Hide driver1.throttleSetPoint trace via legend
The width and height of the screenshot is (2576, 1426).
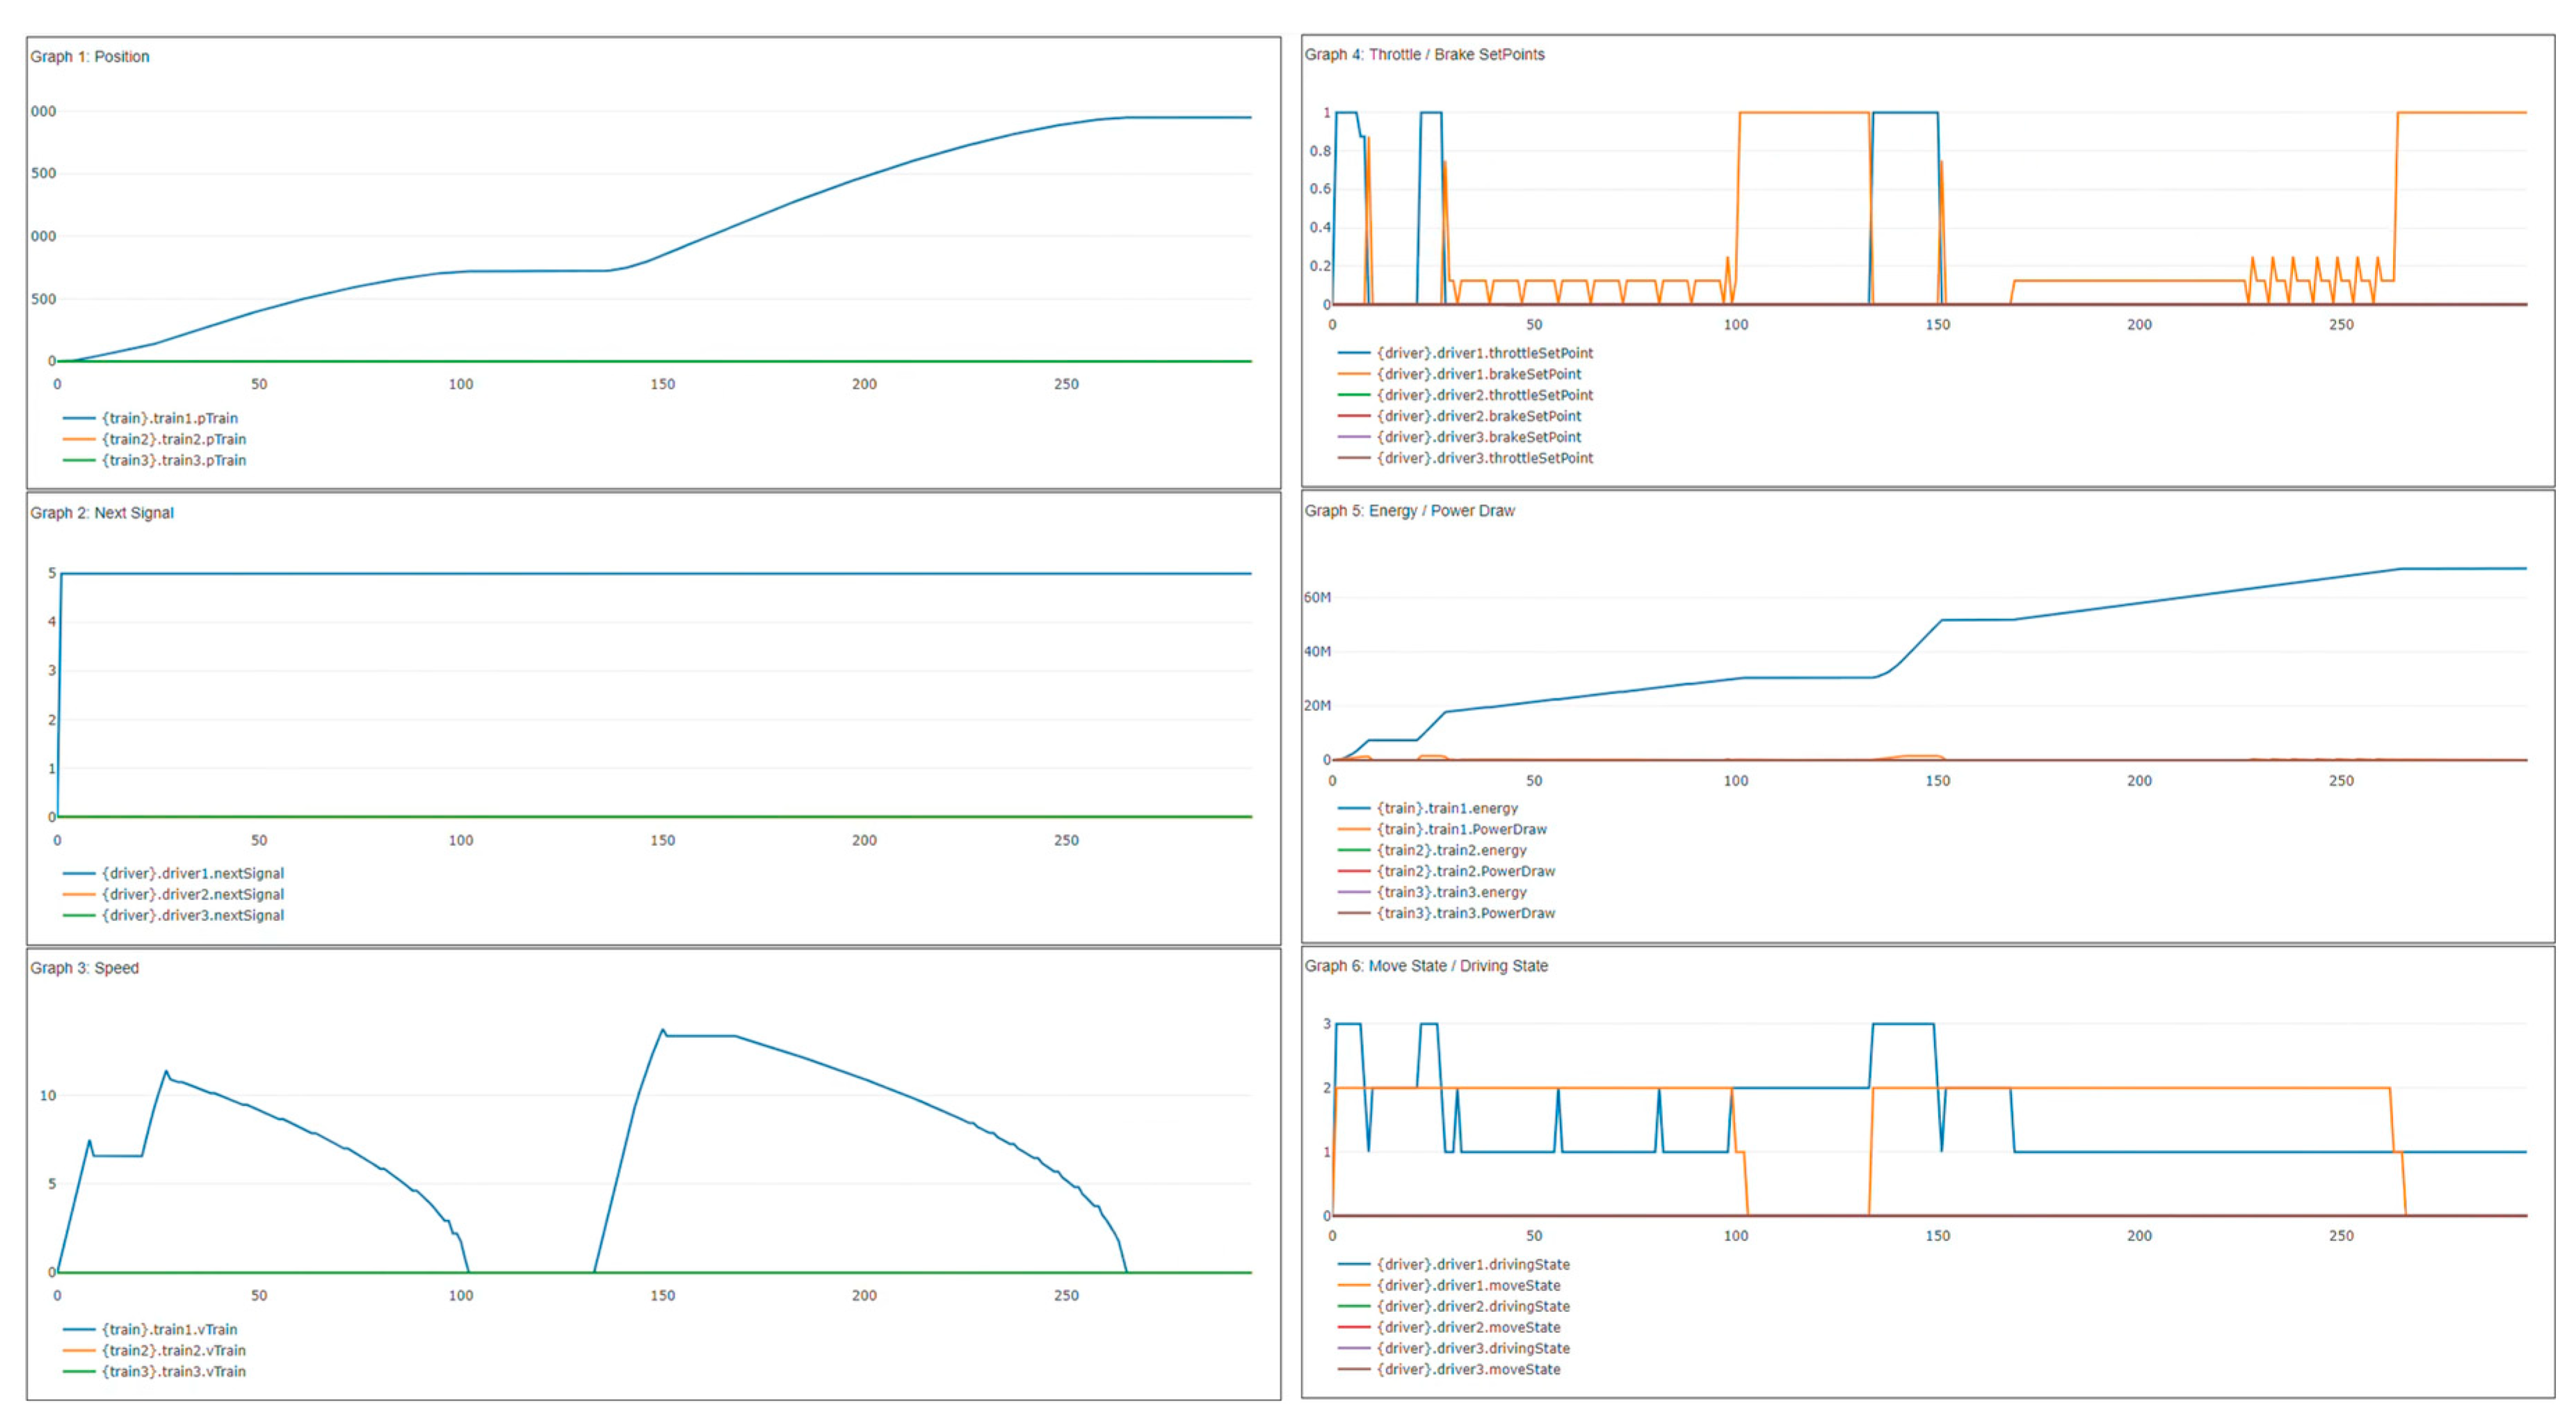[x=1466, y=353]
